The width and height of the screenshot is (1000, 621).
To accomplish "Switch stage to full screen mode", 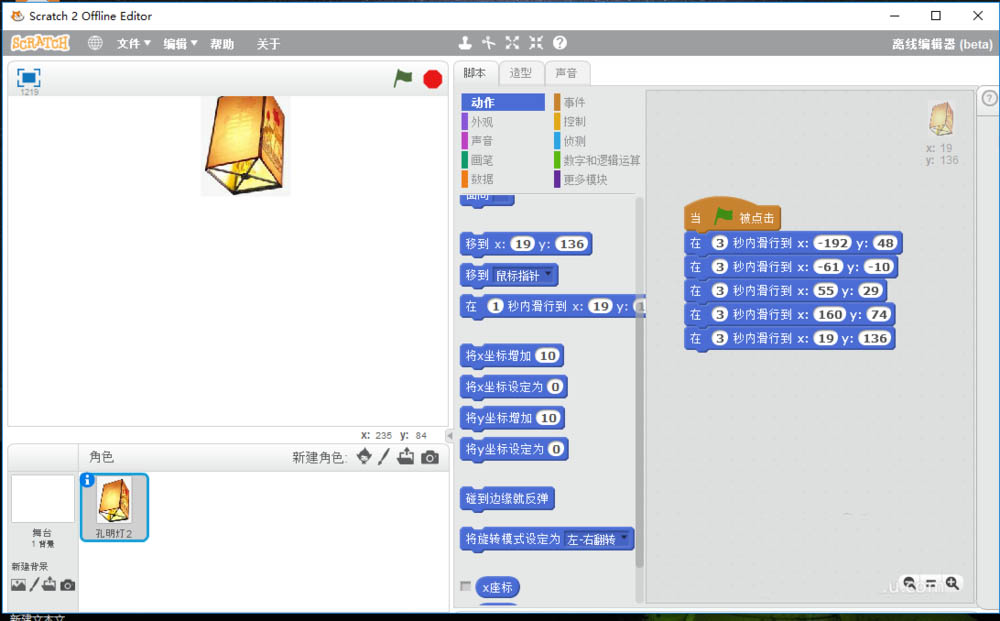I will tap(29, 78).
